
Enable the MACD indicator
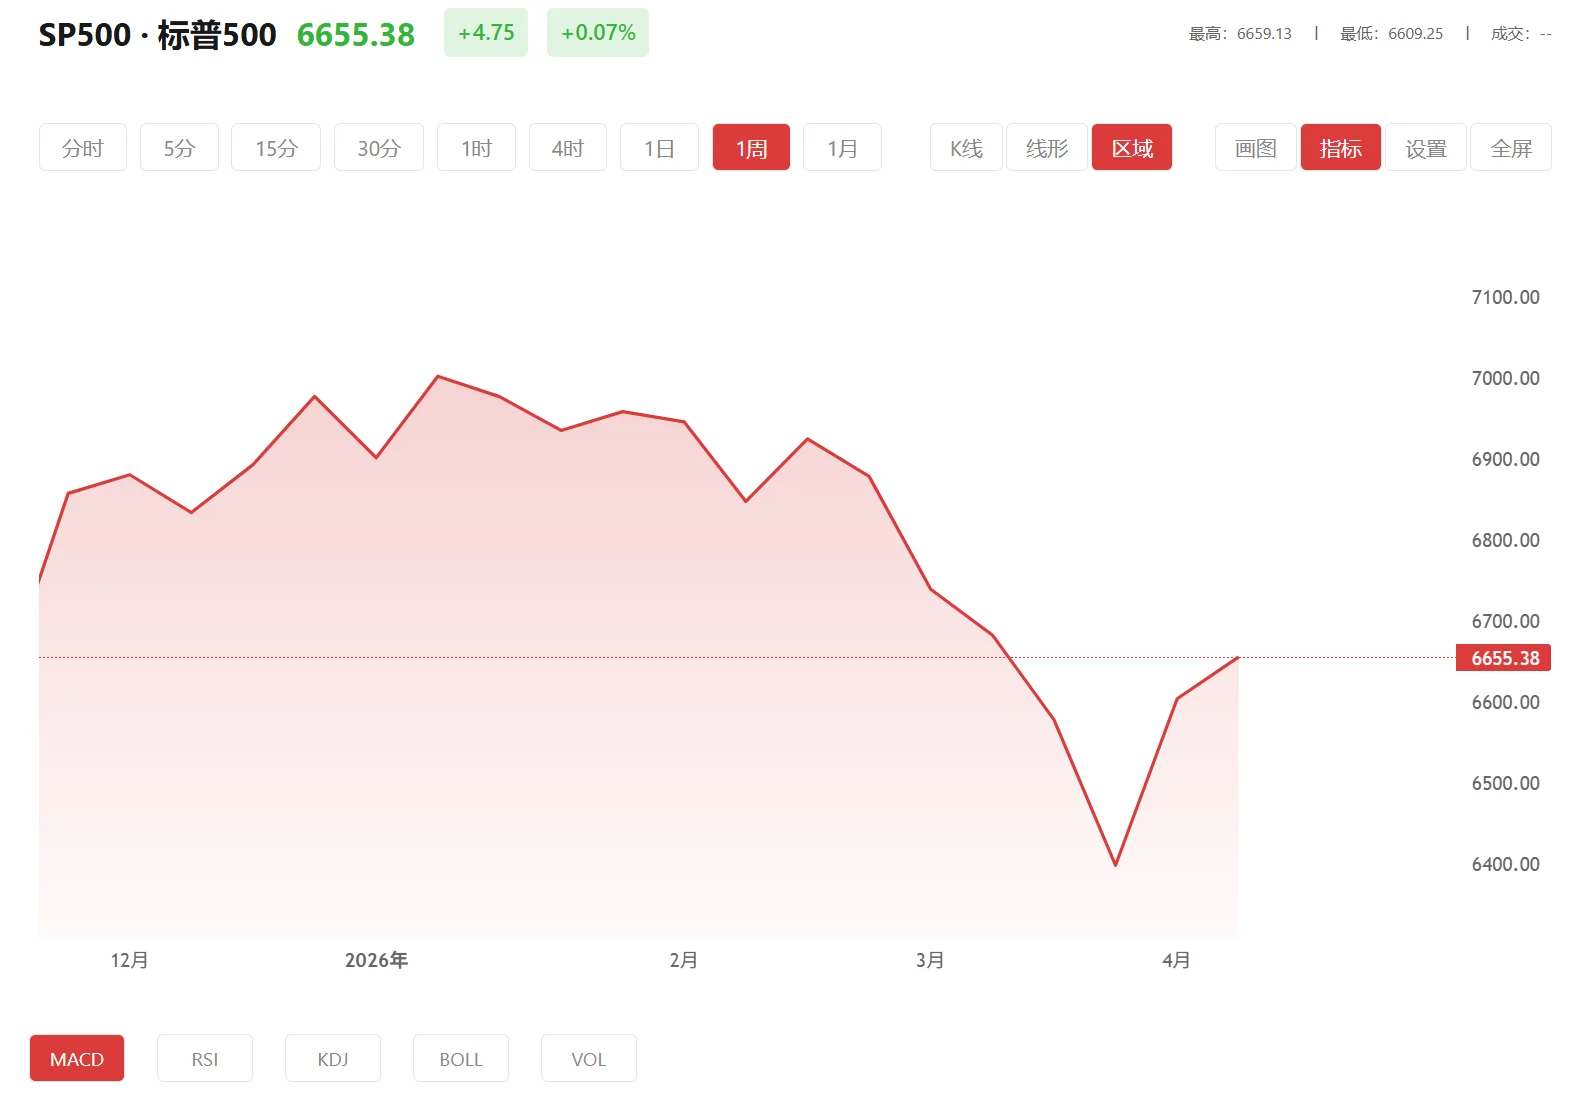[x=77, y=1059]
